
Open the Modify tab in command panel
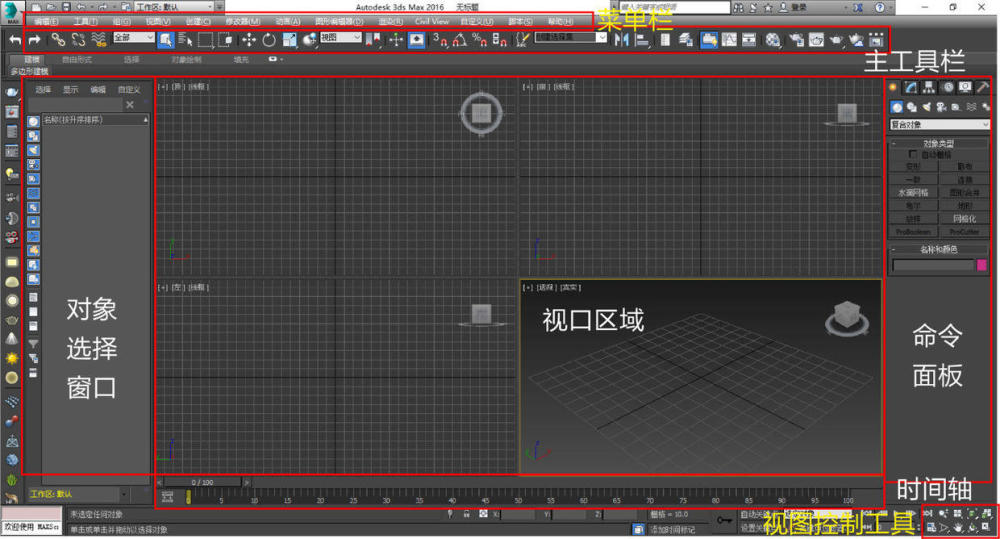[911, 87]
